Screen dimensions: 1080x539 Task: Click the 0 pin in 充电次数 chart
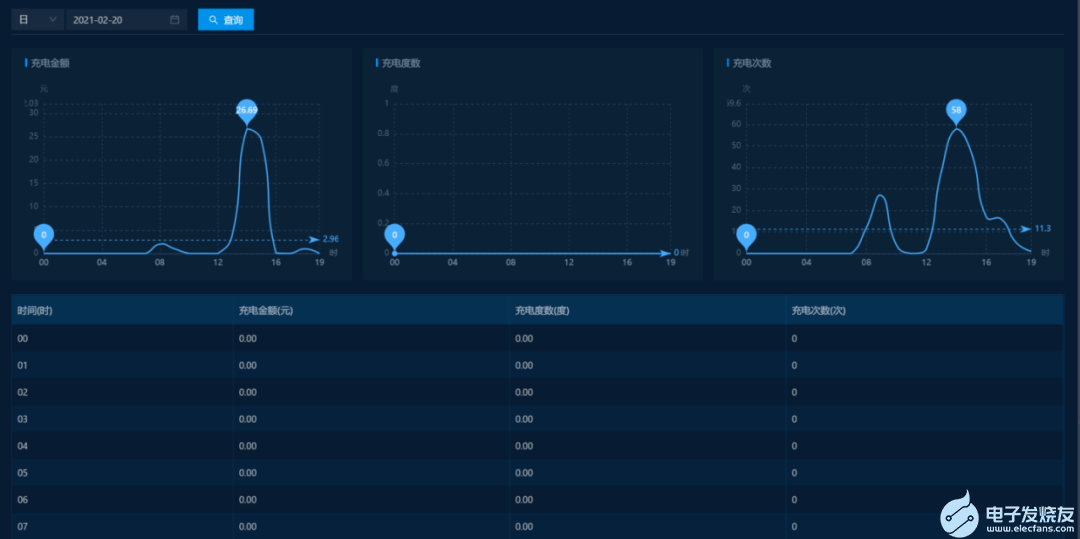point(745,235)
